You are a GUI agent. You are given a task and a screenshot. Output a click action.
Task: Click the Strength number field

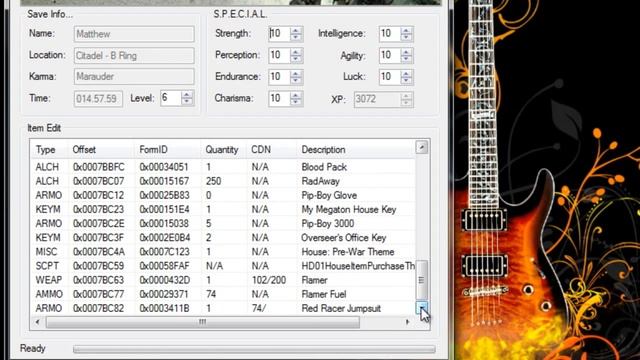pos(280,34)
